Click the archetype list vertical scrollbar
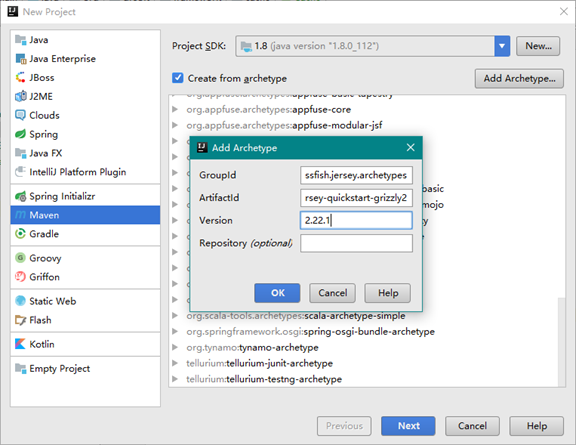Viewport: 576px width, 445px height. click(x=561, y=342)
